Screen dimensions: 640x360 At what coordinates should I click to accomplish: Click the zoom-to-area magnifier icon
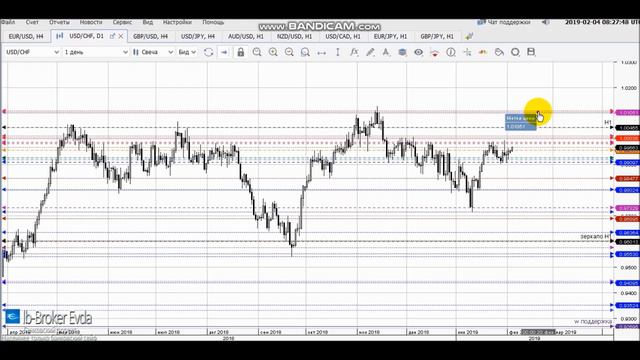pos(305,52)
